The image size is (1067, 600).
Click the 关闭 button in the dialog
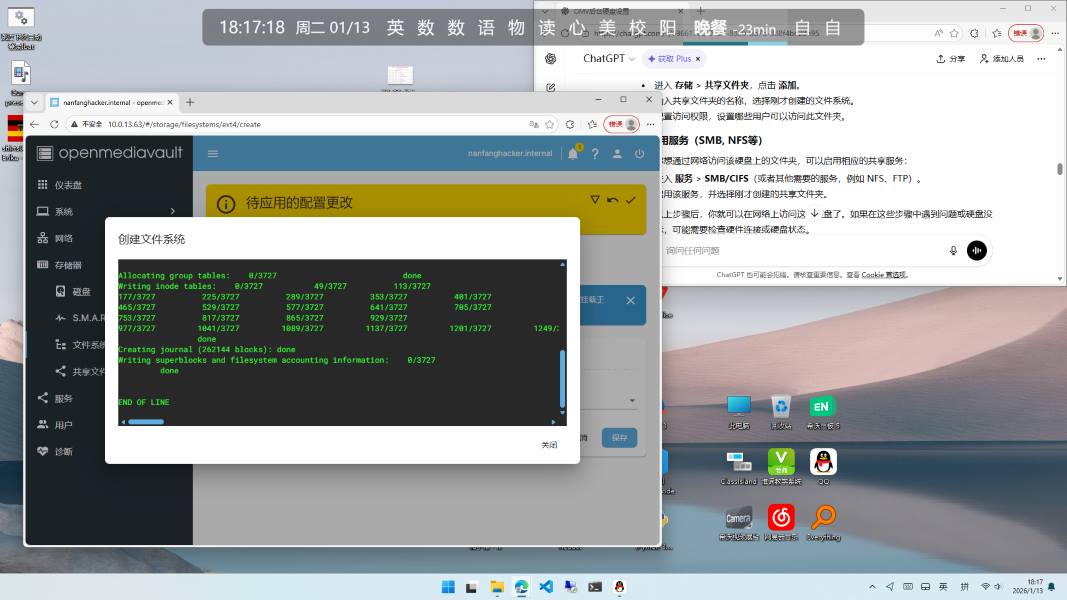coord(549,445)
